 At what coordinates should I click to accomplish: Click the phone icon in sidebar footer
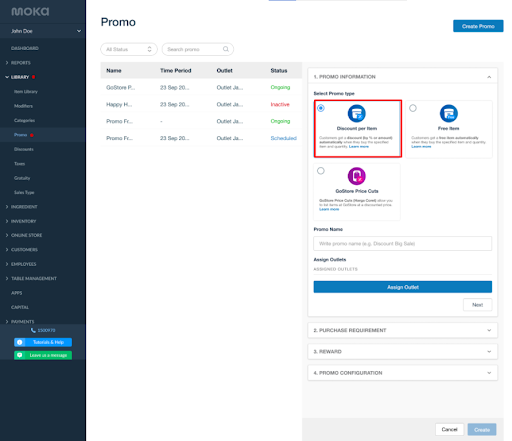coord(33,330)
